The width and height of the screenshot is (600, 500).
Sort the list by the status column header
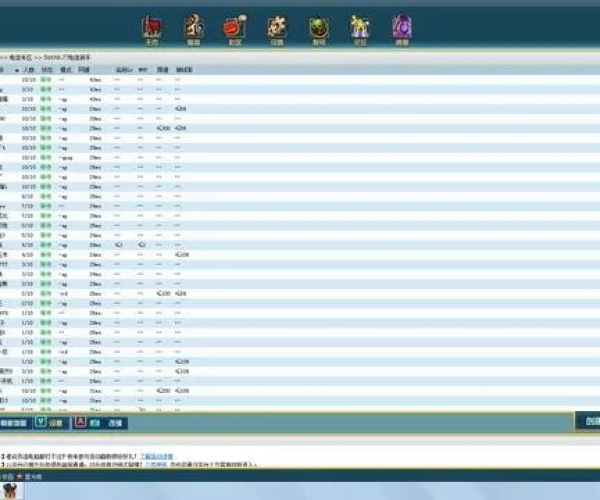[46, 70]
